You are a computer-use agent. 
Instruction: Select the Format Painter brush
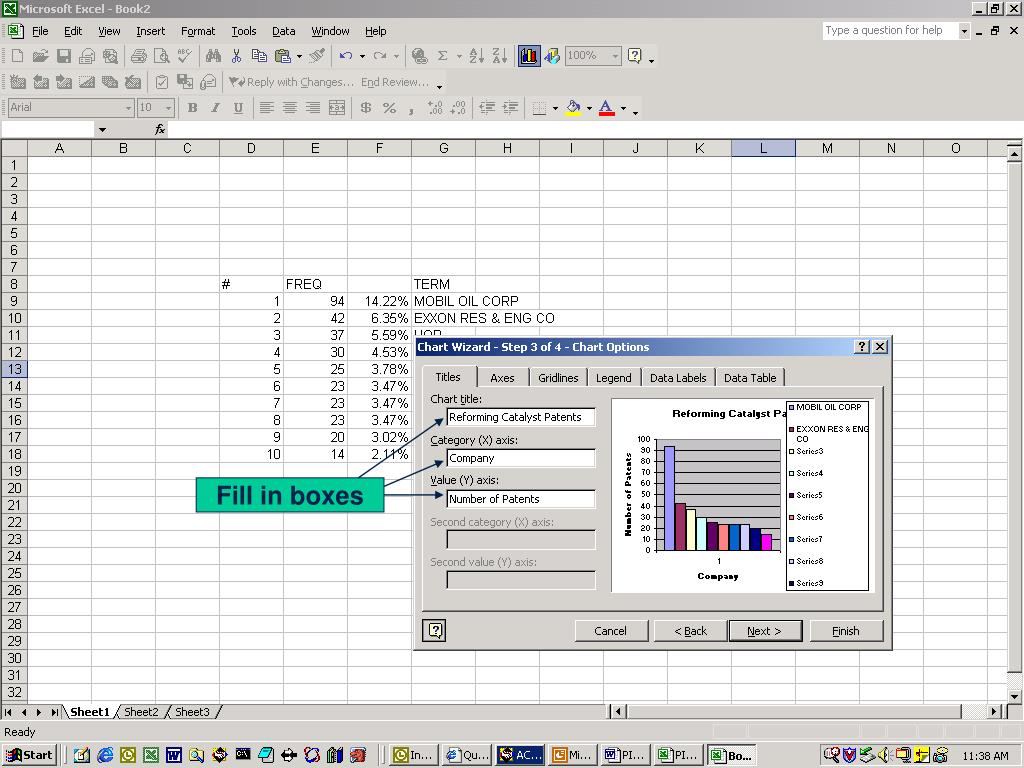click(x=317, y=56)
